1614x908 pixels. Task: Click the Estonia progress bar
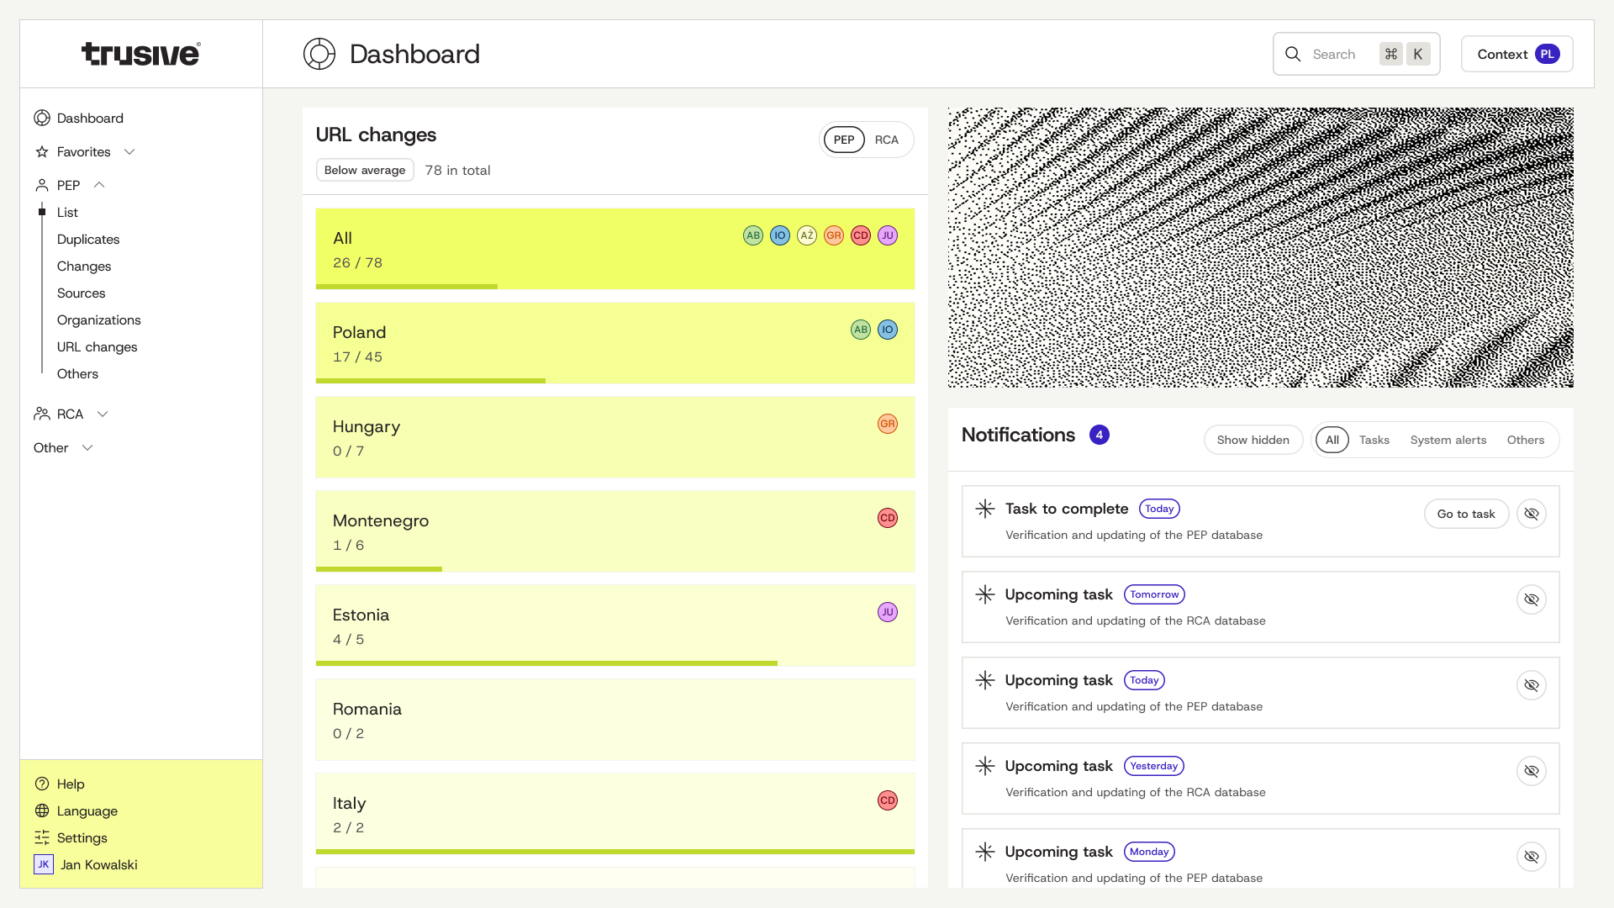click(546, 663)
